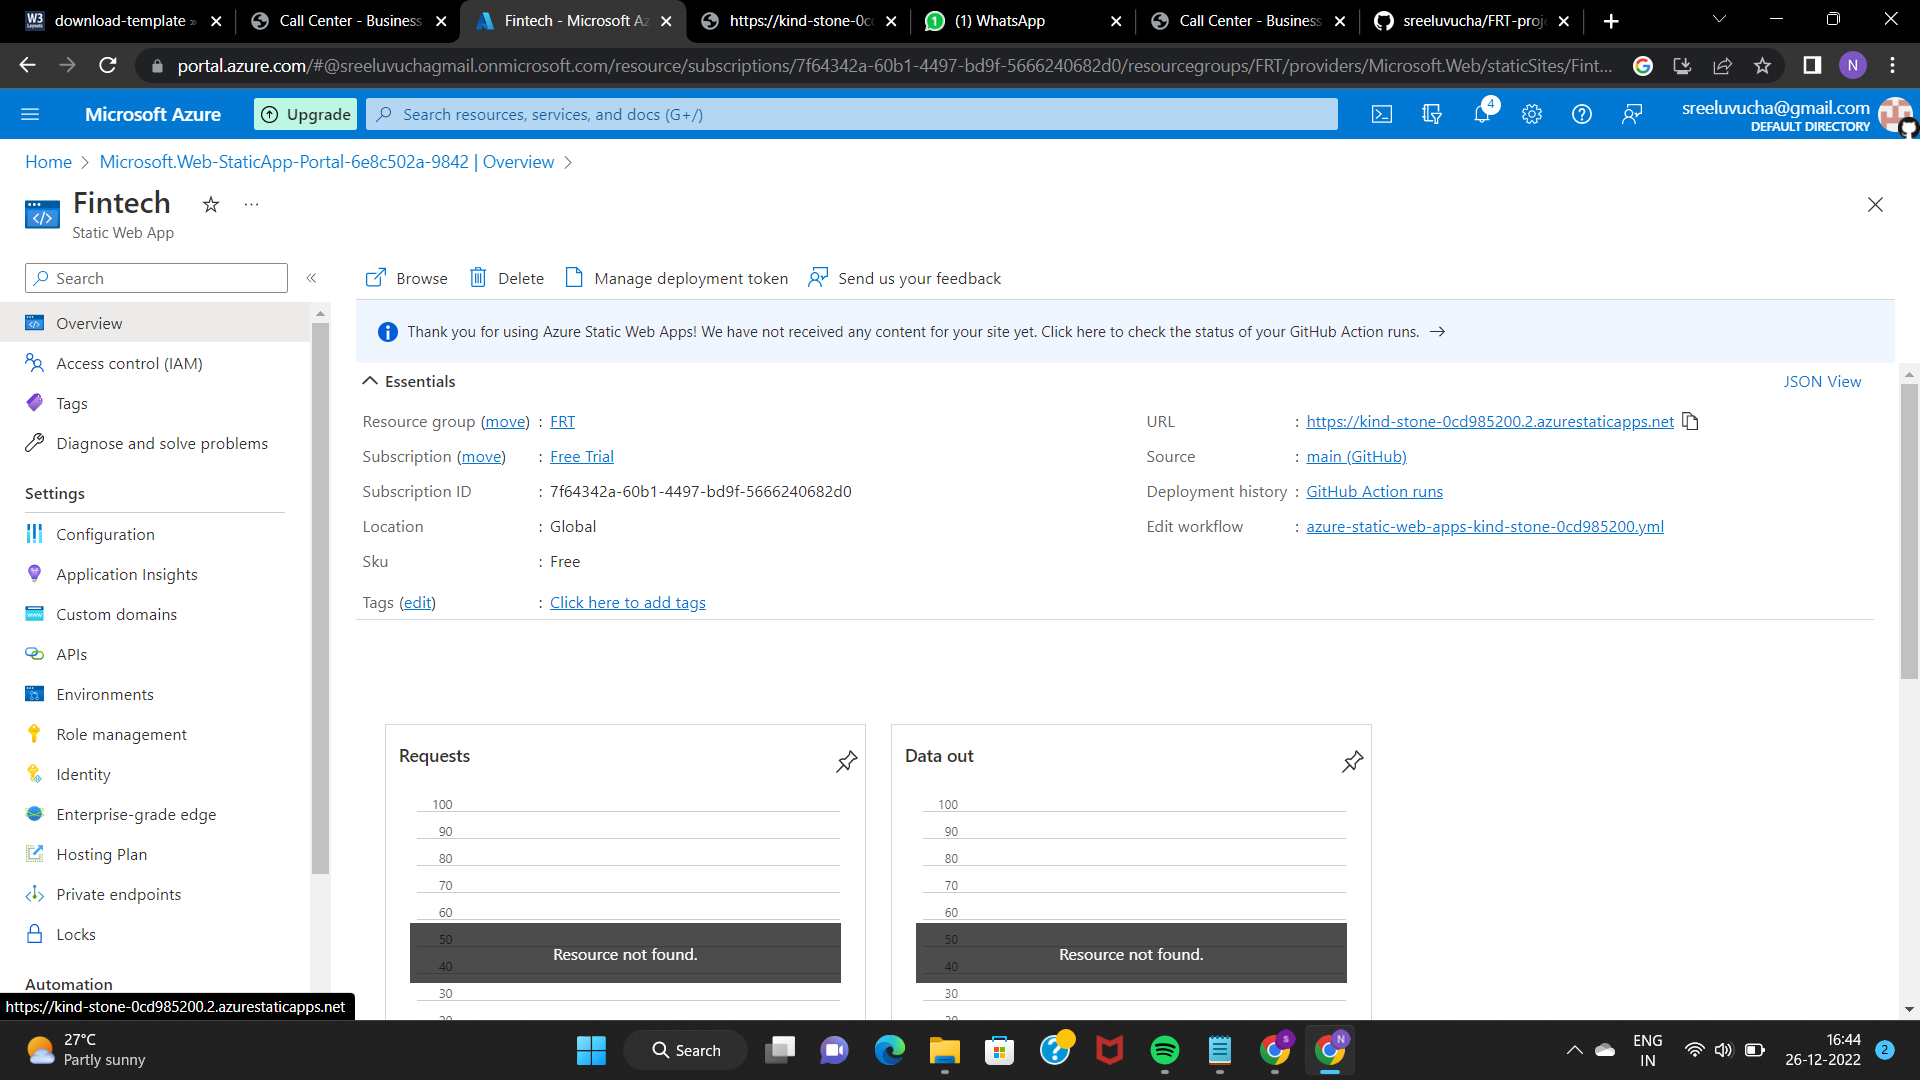Open Diagnose and solve problems

[x=161, y=443]
